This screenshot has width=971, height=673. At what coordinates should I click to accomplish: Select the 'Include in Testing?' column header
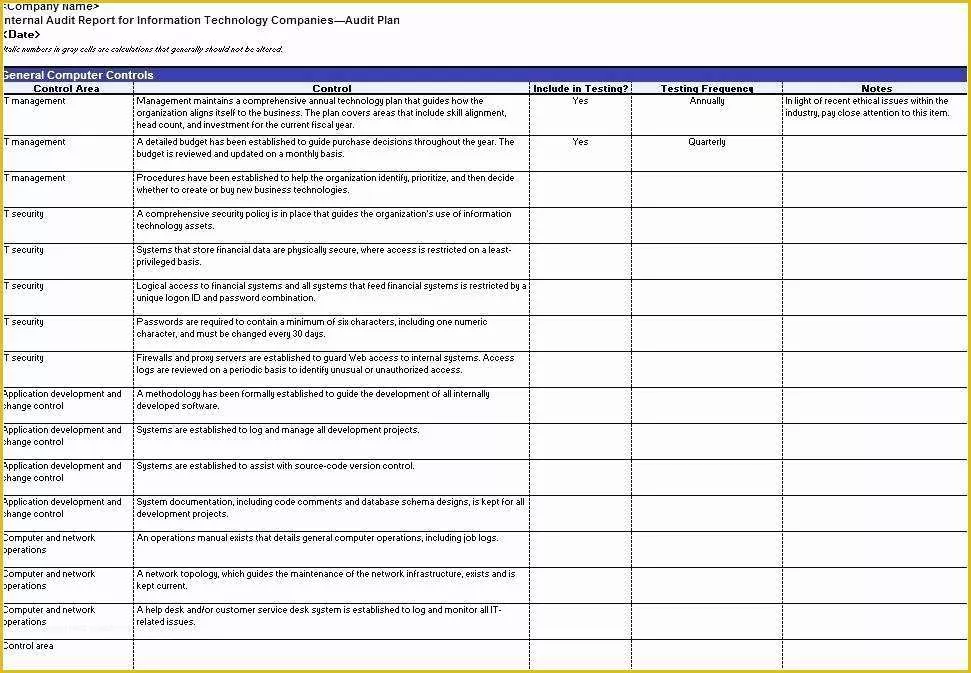pos(581,89)
